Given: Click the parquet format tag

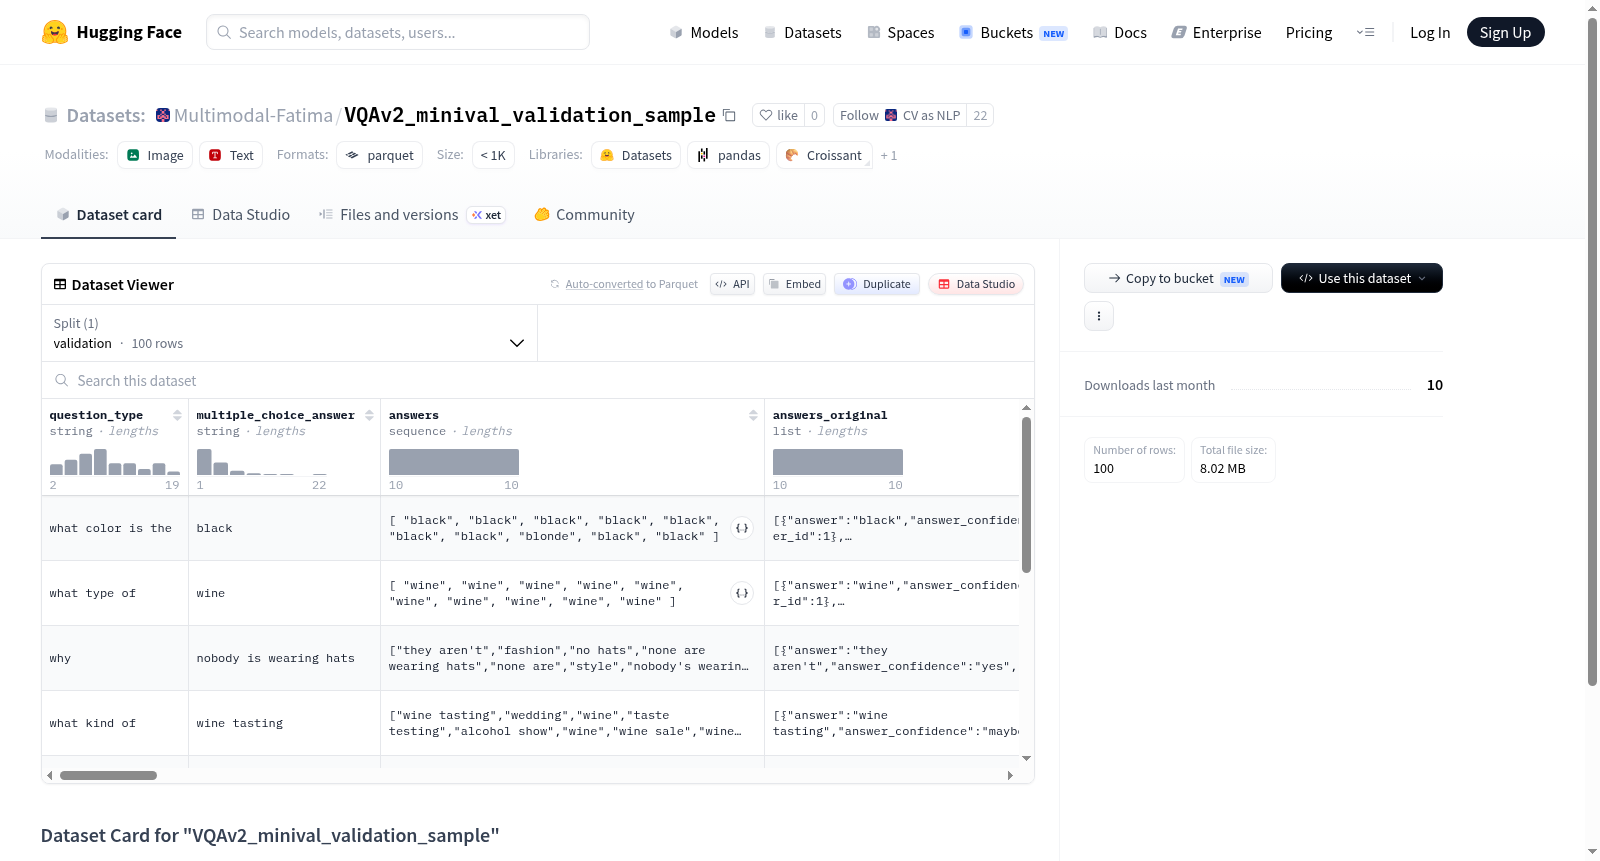Looking at the screenshot, I should tap(380, 155).
